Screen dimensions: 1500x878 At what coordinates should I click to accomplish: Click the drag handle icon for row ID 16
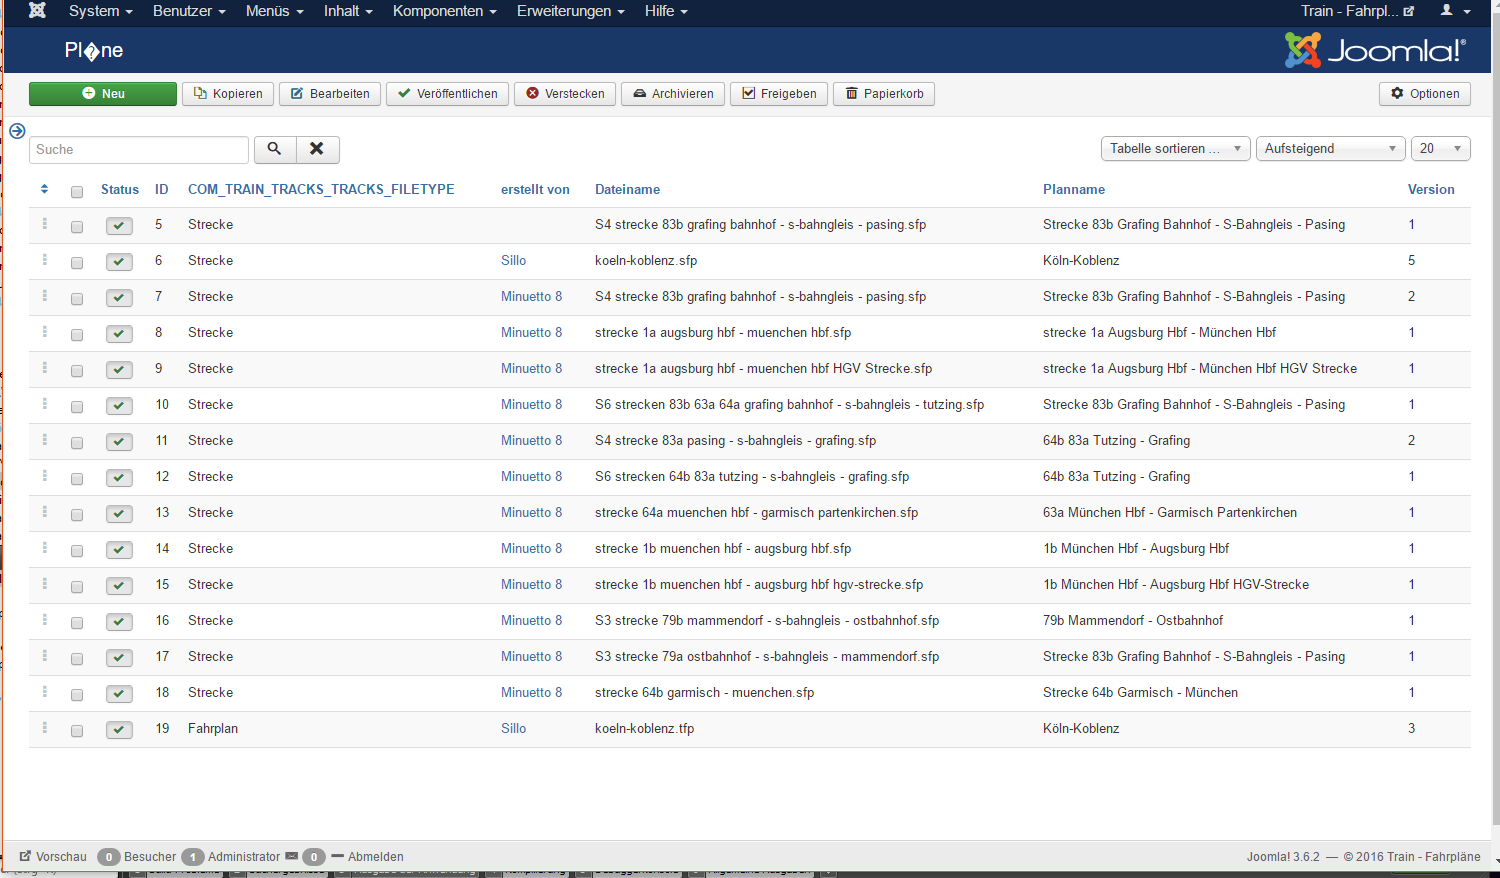pos(45,620)
